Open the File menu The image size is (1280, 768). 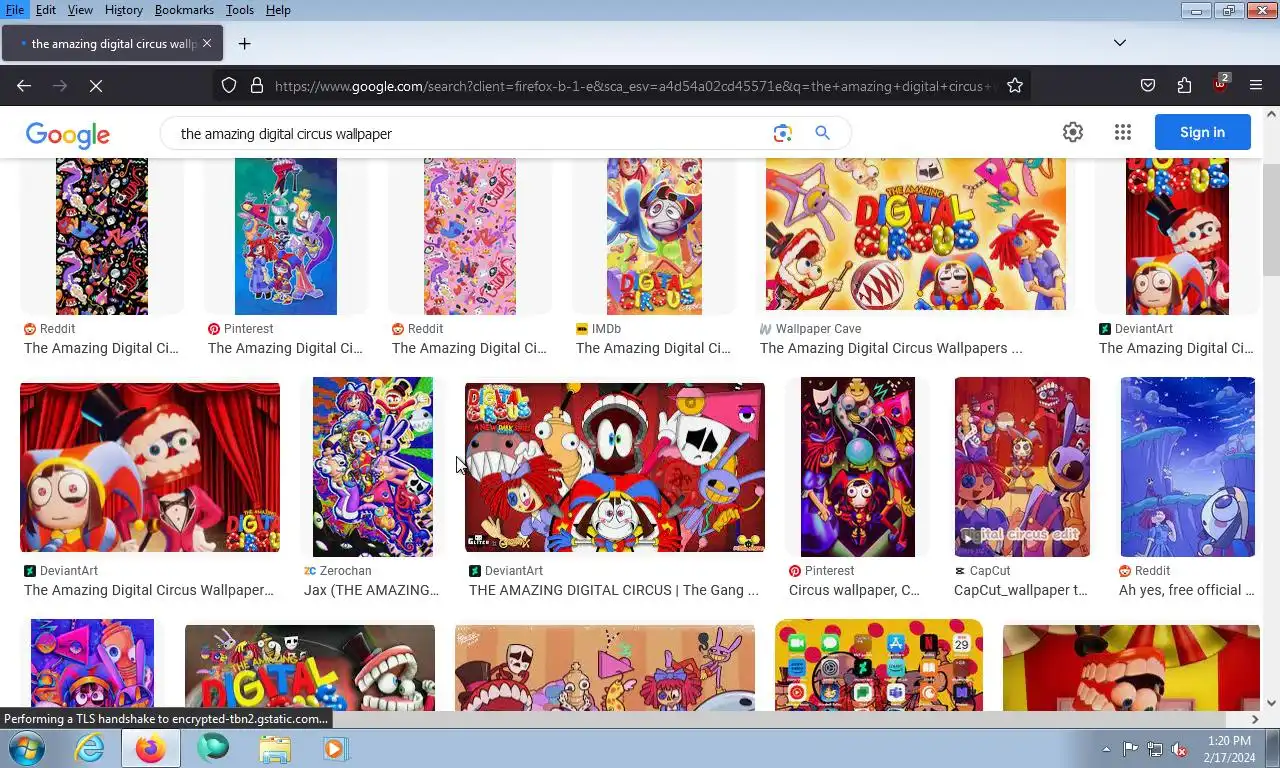tap(15, 10)
